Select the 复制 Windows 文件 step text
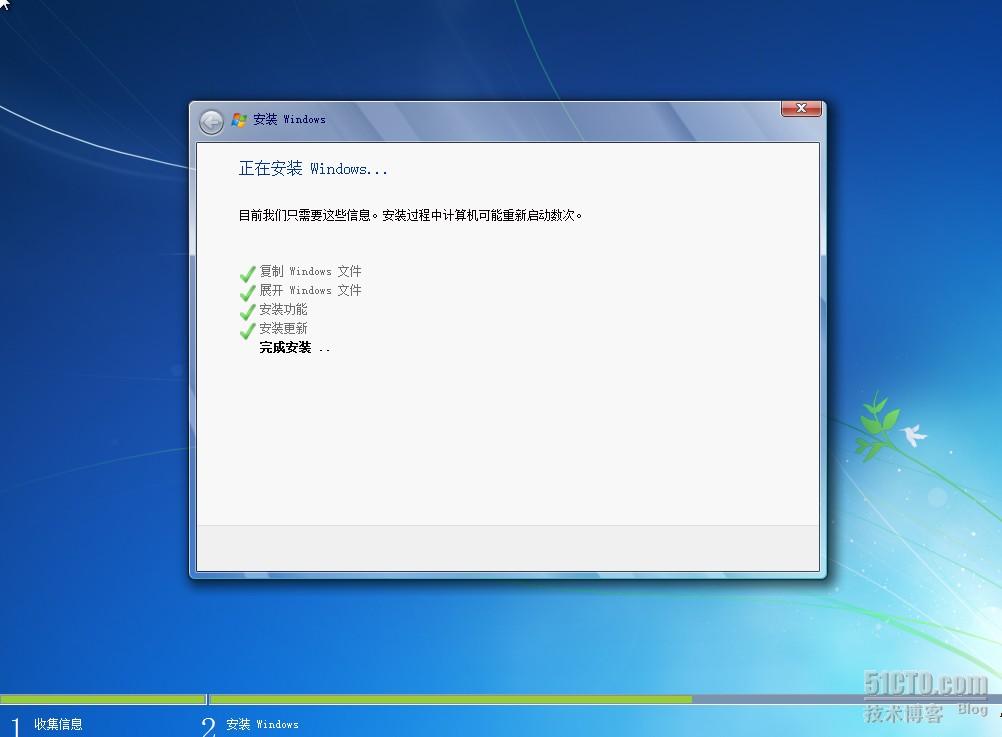1002x737 pixels. [x=310, y=271]
